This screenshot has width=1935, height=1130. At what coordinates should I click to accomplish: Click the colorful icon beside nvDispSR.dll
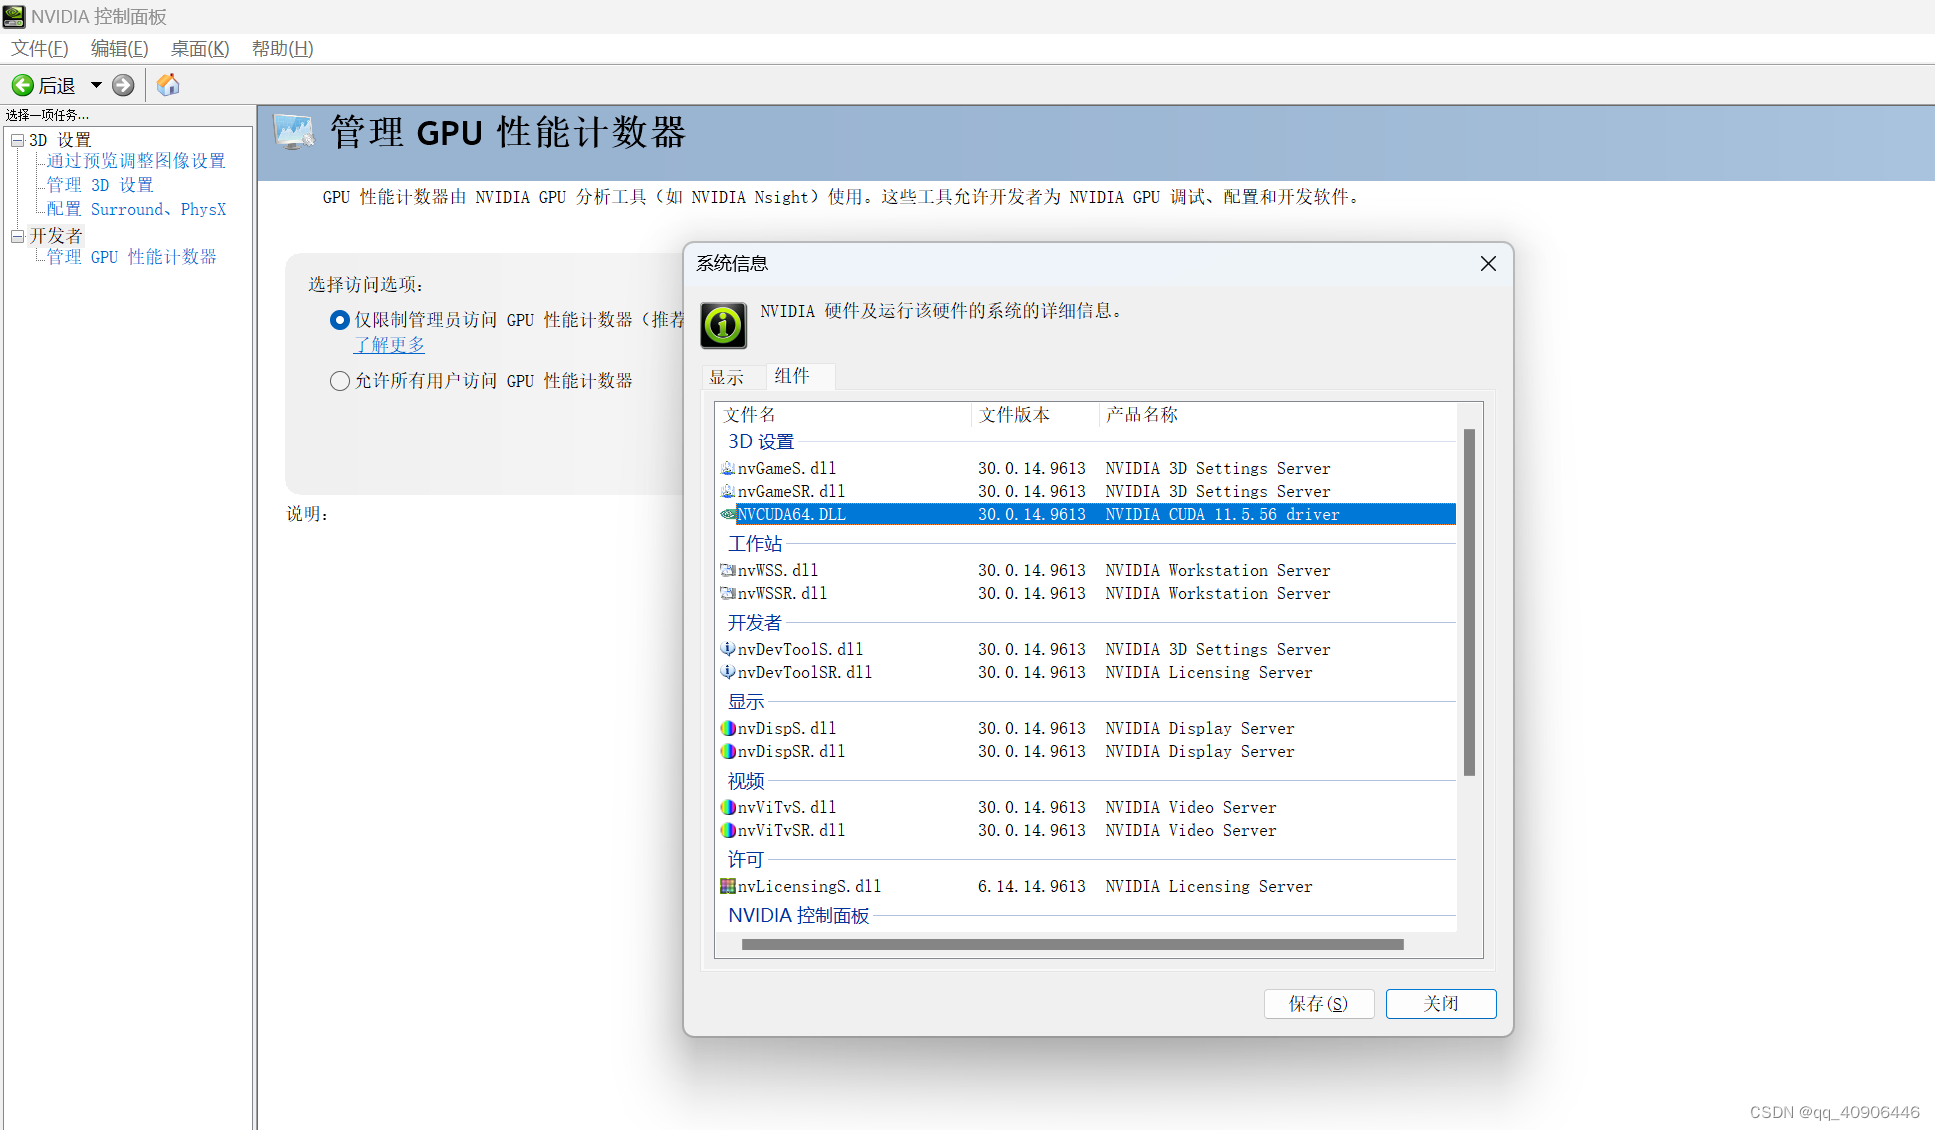coord(728,751)
